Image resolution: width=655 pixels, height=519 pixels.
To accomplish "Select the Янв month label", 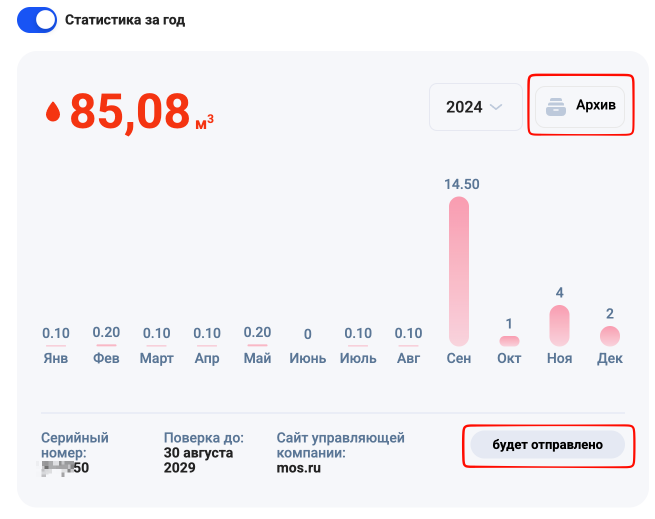I will 56,358.
